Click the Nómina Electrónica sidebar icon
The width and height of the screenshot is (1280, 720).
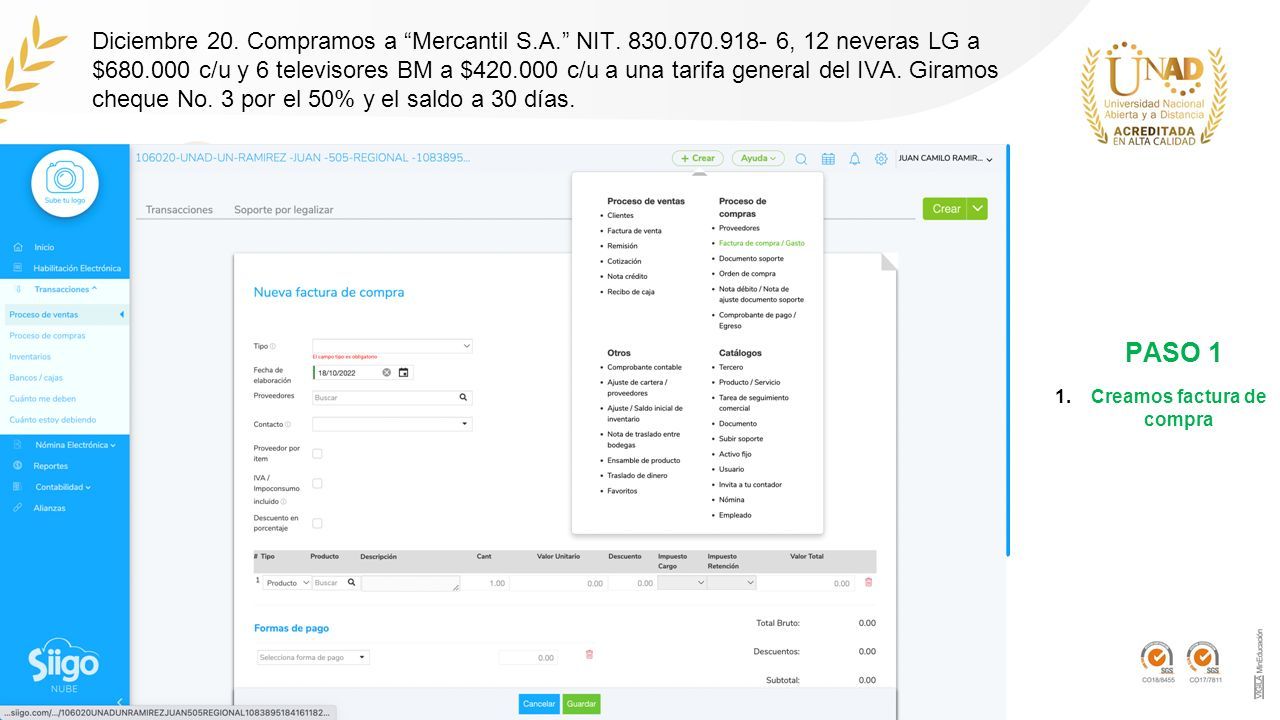coord(17,445)
